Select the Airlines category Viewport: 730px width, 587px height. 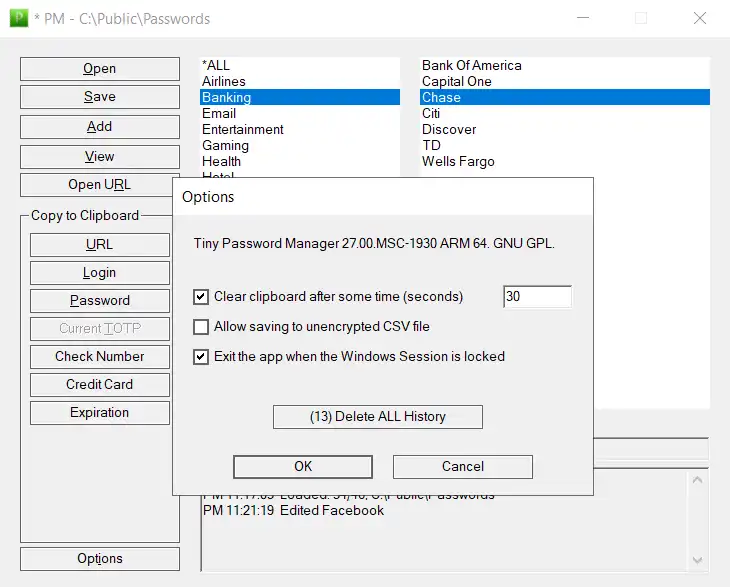300,81
